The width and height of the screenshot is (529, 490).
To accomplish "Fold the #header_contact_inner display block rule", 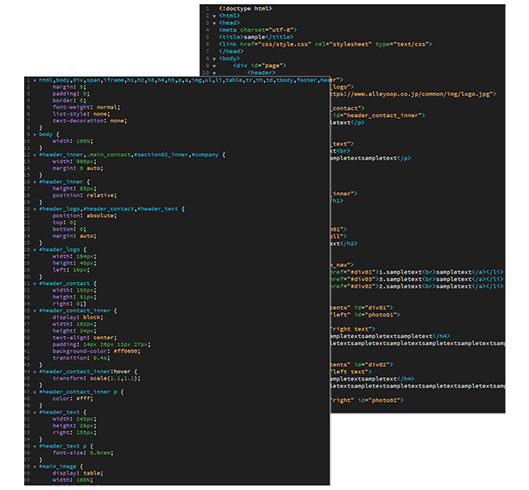I will click(x=35, y=311).
